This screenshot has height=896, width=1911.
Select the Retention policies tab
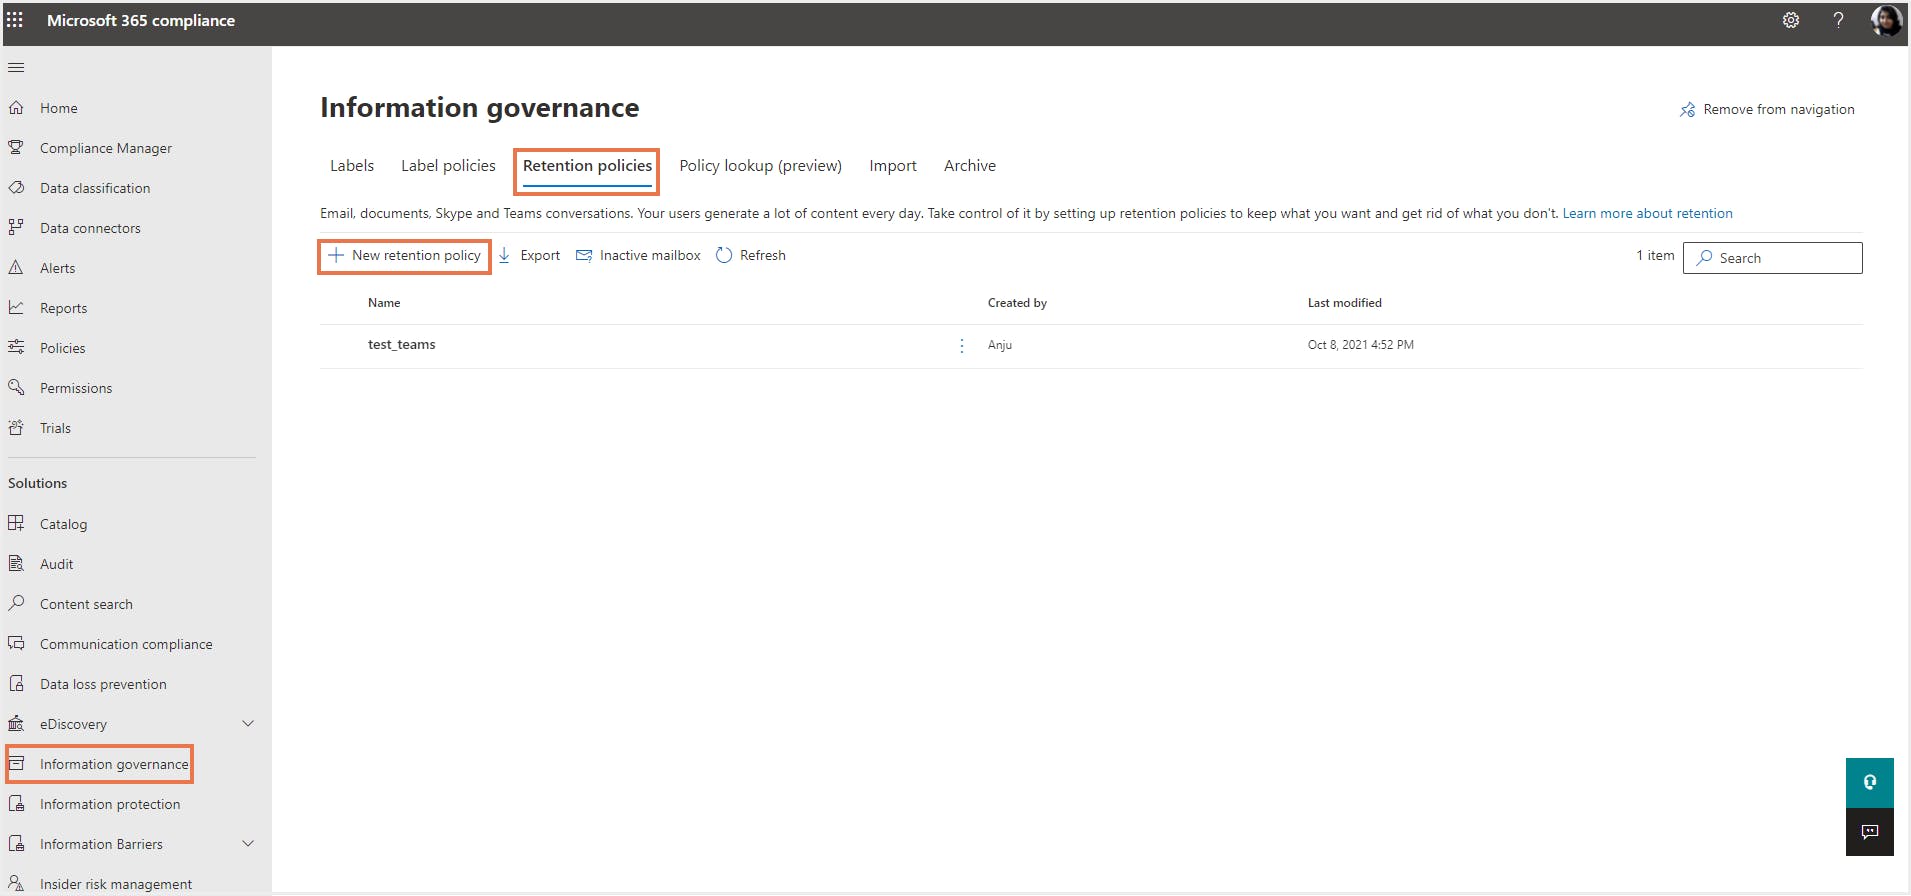pos(587,166)
